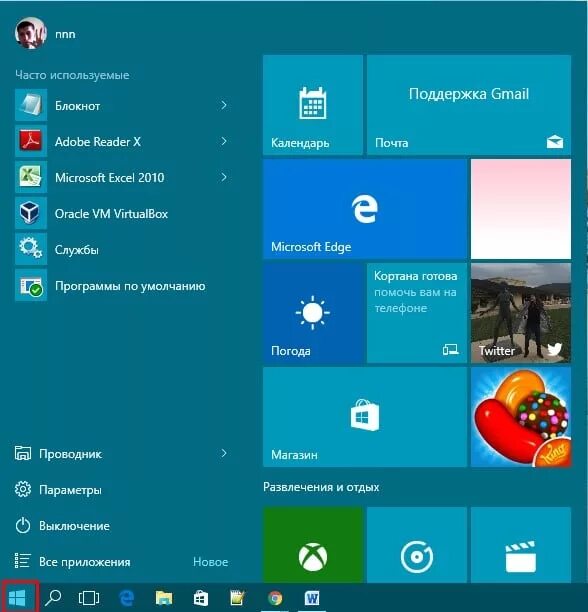
Task: Open the Store icon on the taskbar
Action: click(x=201, y=598)
